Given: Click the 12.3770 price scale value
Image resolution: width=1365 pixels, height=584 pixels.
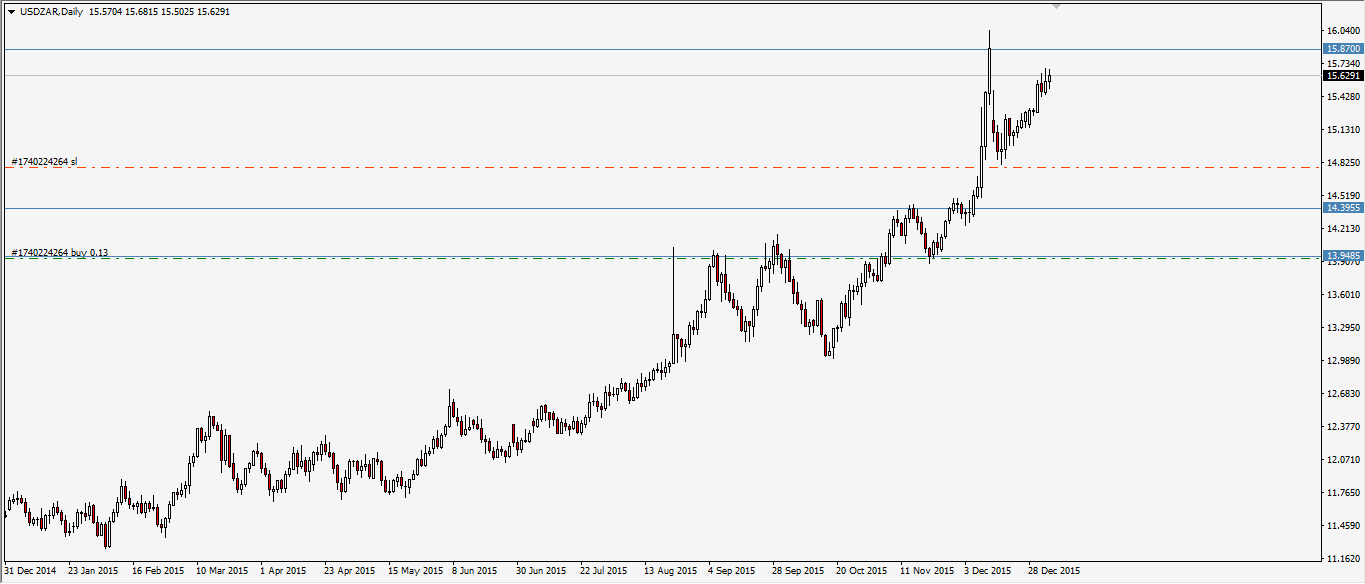Looking at the screenshot, I should (x=1343, y=427).
